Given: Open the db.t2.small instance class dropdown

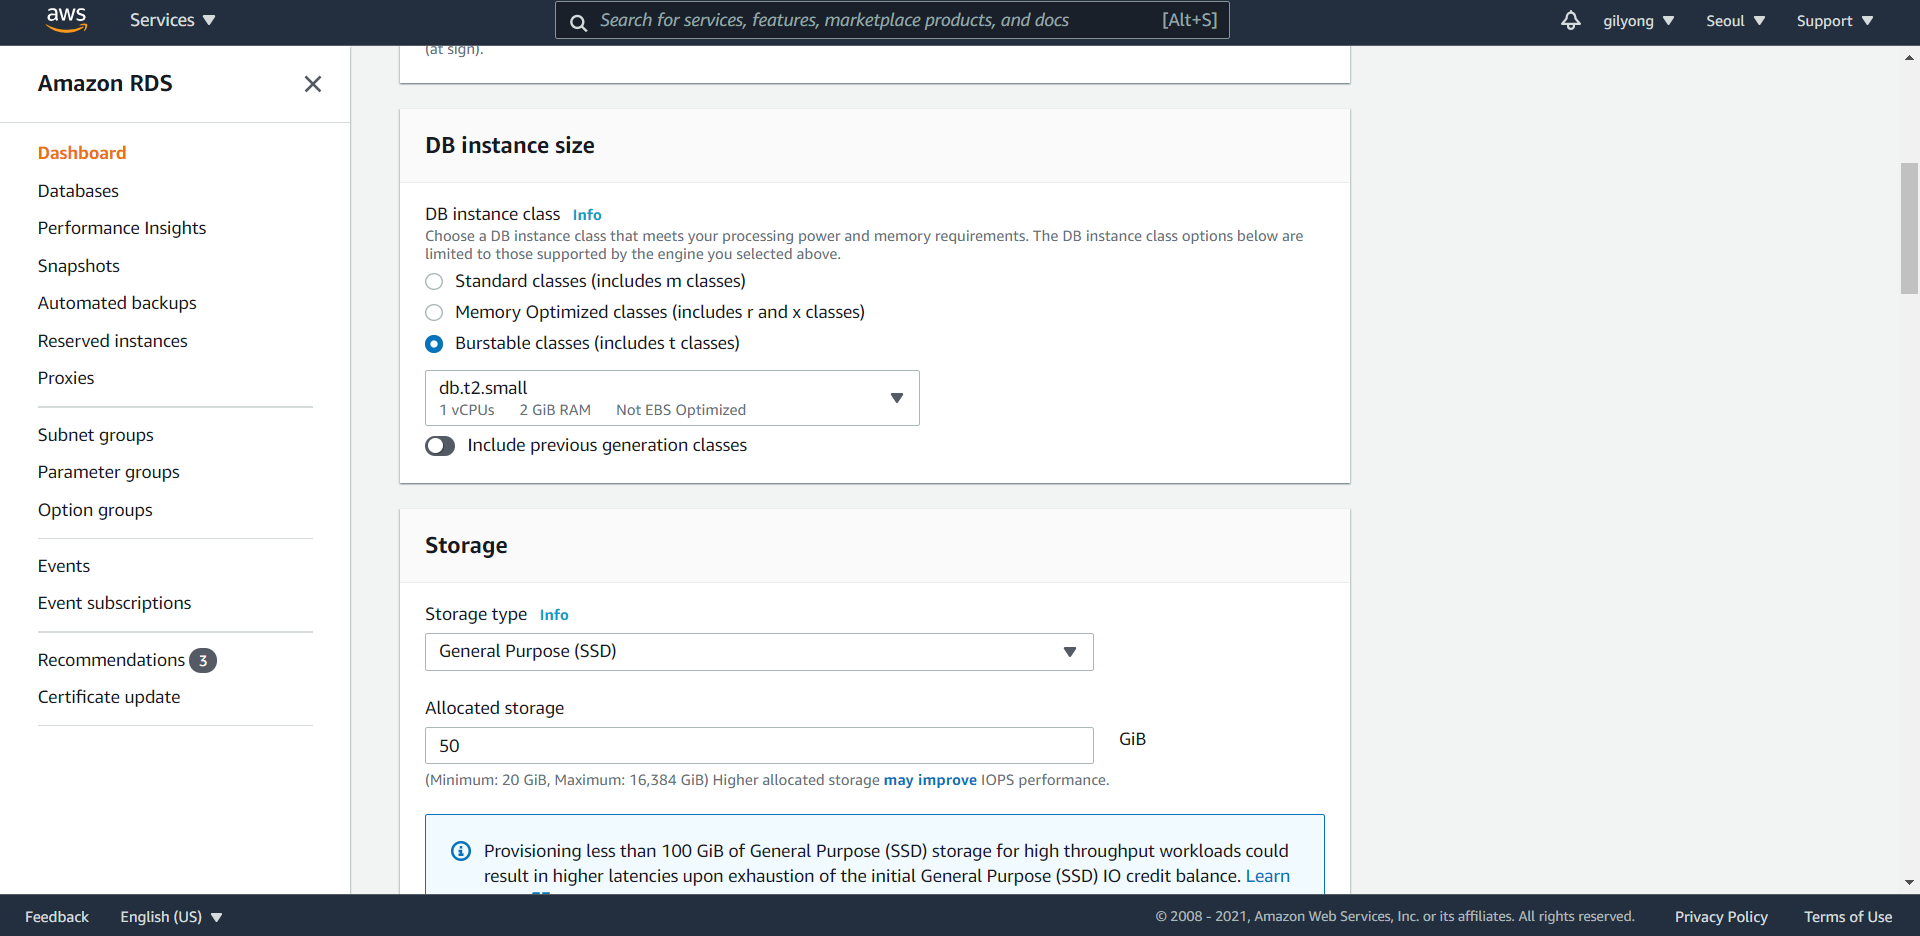Looking at the screenshot, I should coord(672,398).
